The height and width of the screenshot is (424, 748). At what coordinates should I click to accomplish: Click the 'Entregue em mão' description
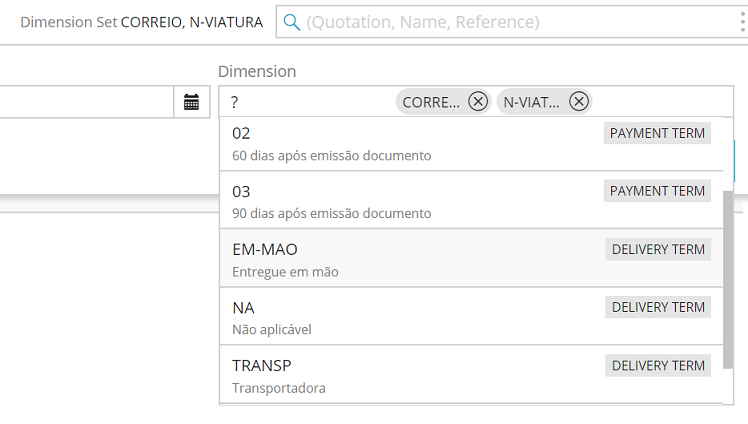tap(285, 272)
